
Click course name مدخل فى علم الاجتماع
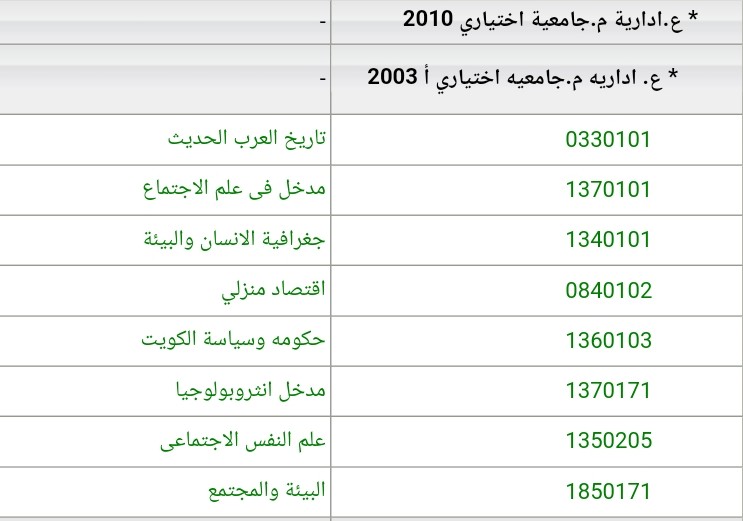click(234, 189)
